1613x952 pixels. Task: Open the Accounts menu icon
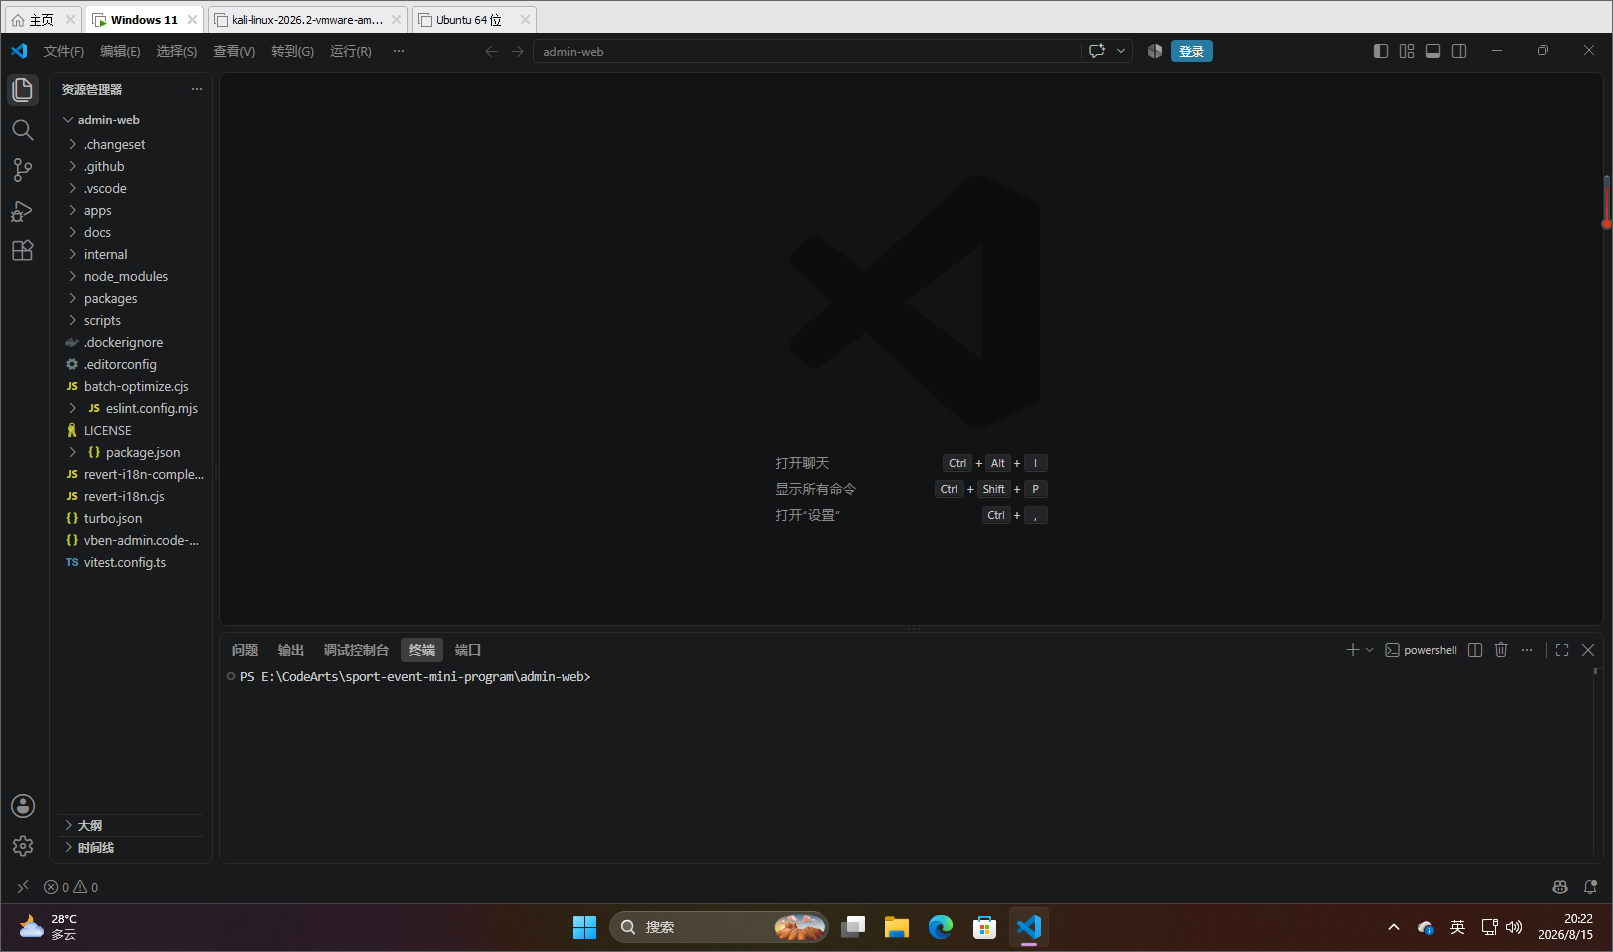pyautogui.click(x=23, y=806)
